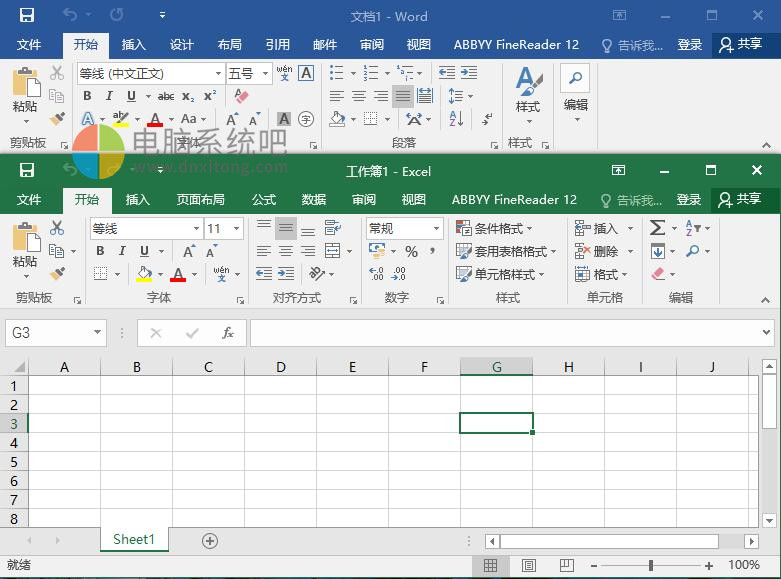This screenshot has height=579, width=781.
Task: Toggle Excel middle align button
Action: 285,228
